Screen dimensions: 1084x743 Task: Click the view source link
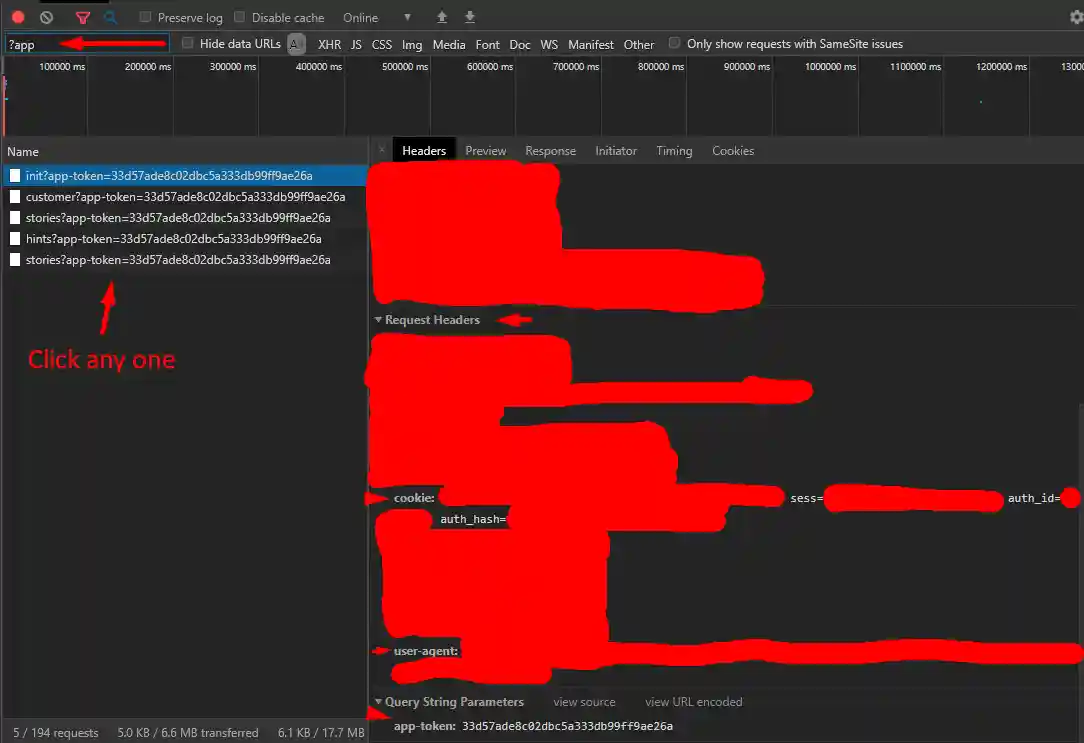[x=584, y=702]
